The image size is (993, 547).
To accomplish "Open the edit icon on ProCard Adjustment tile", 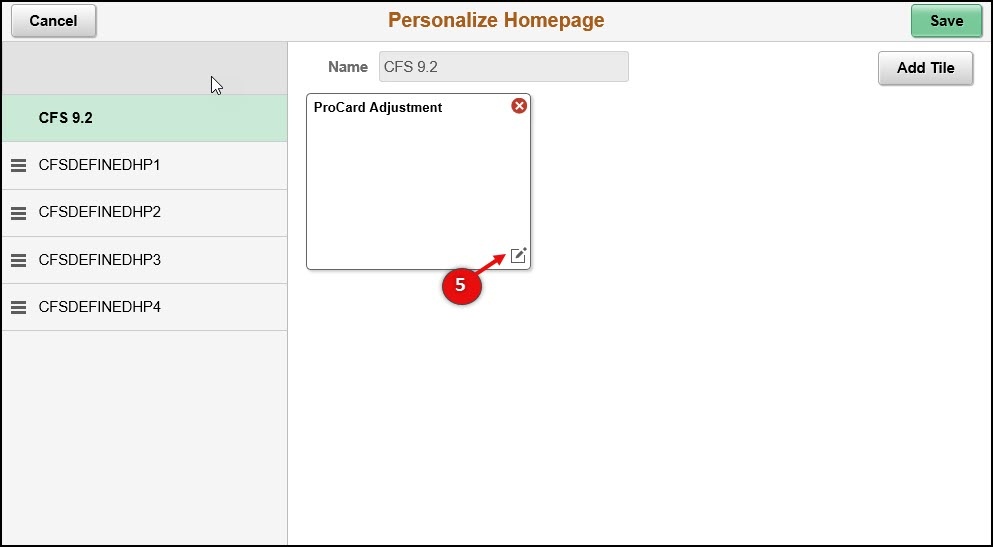I will point(518,255).
